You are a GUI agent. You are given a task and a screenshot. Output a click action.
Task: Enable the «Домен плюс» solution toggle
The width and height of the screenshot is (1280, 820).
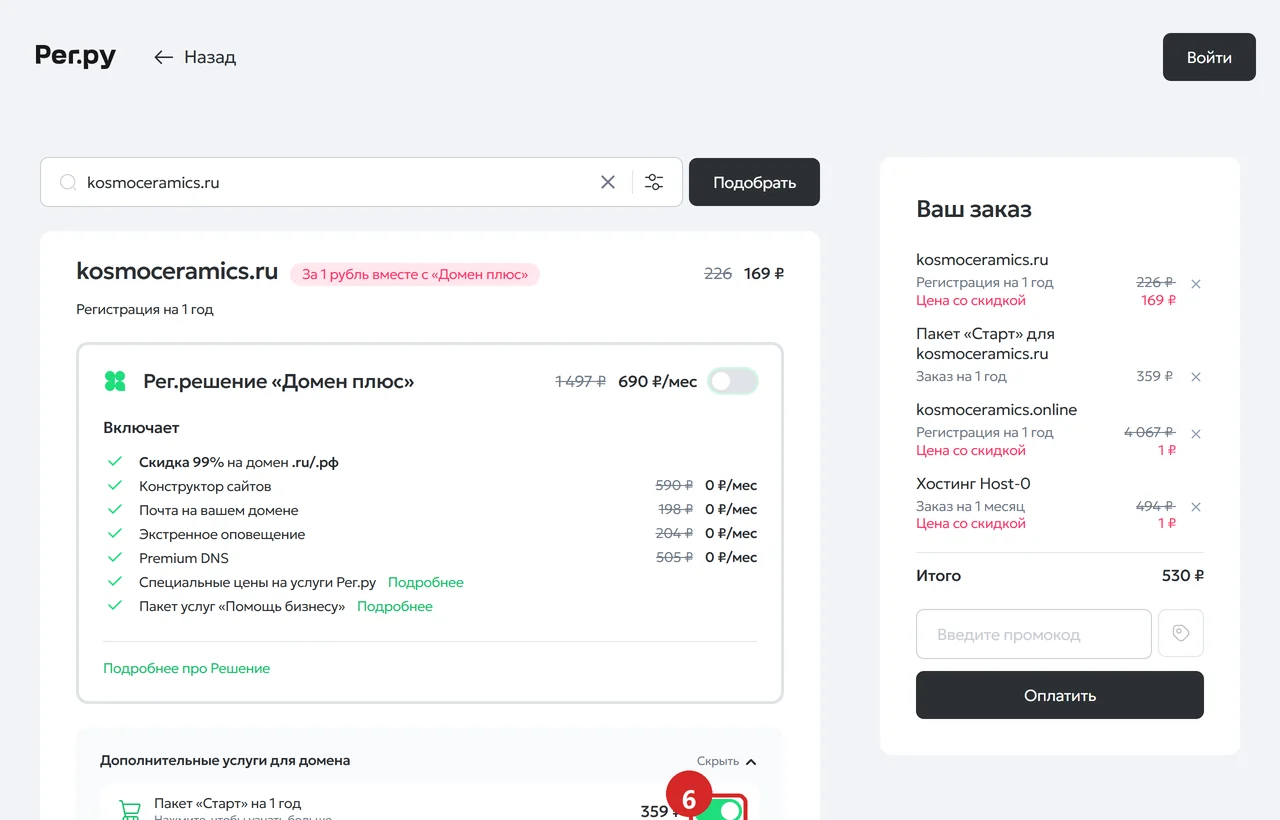tap(733, 381)
